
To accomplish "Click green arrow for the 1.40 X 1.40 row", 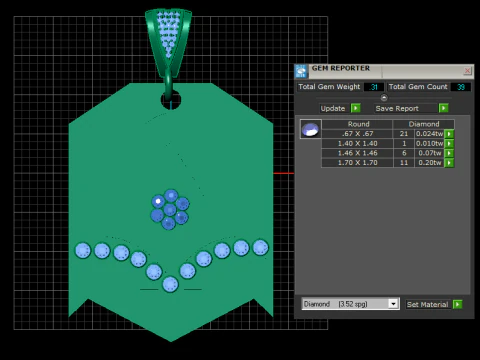I will 449,144.
